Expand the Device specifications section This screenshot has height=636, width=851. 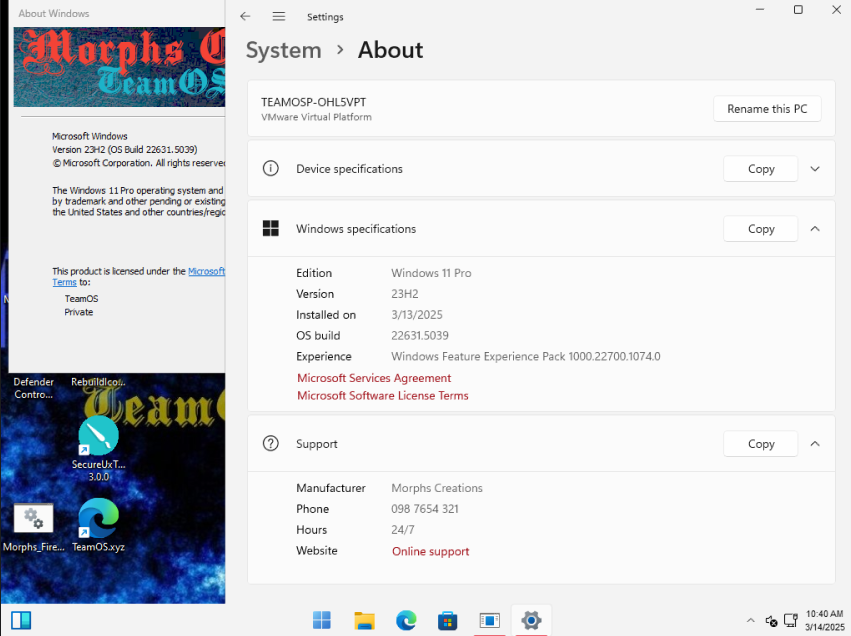pyautogui.click(x=815, y=169)
